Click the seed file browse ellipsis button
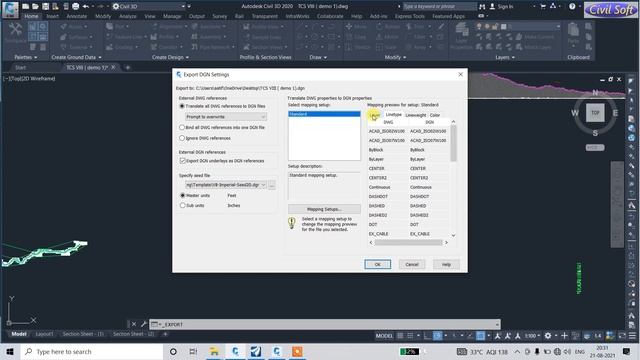The image size is (640, 360). (272, 185)
